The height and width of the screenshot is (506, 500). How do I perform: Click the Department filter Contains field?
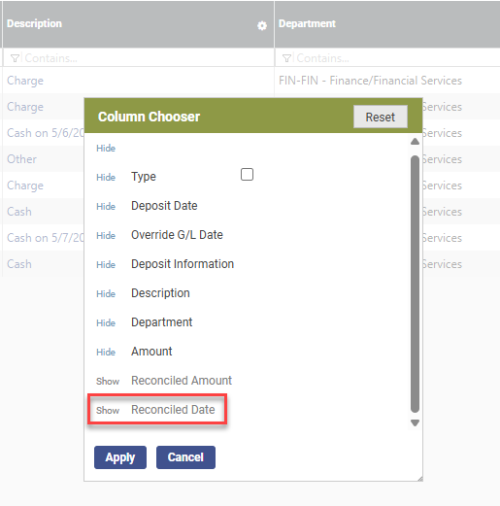coord(388,58)
